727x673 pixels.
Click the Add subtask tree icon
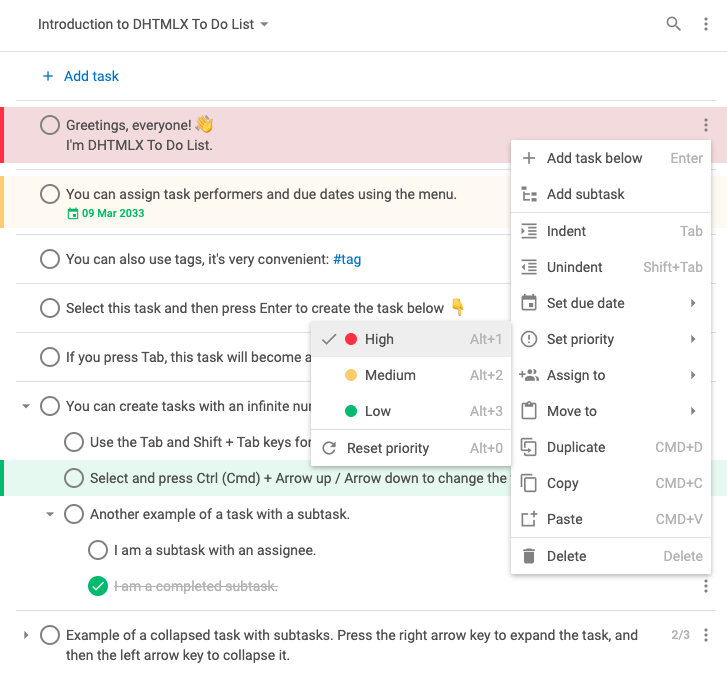[x=529, y=194]
